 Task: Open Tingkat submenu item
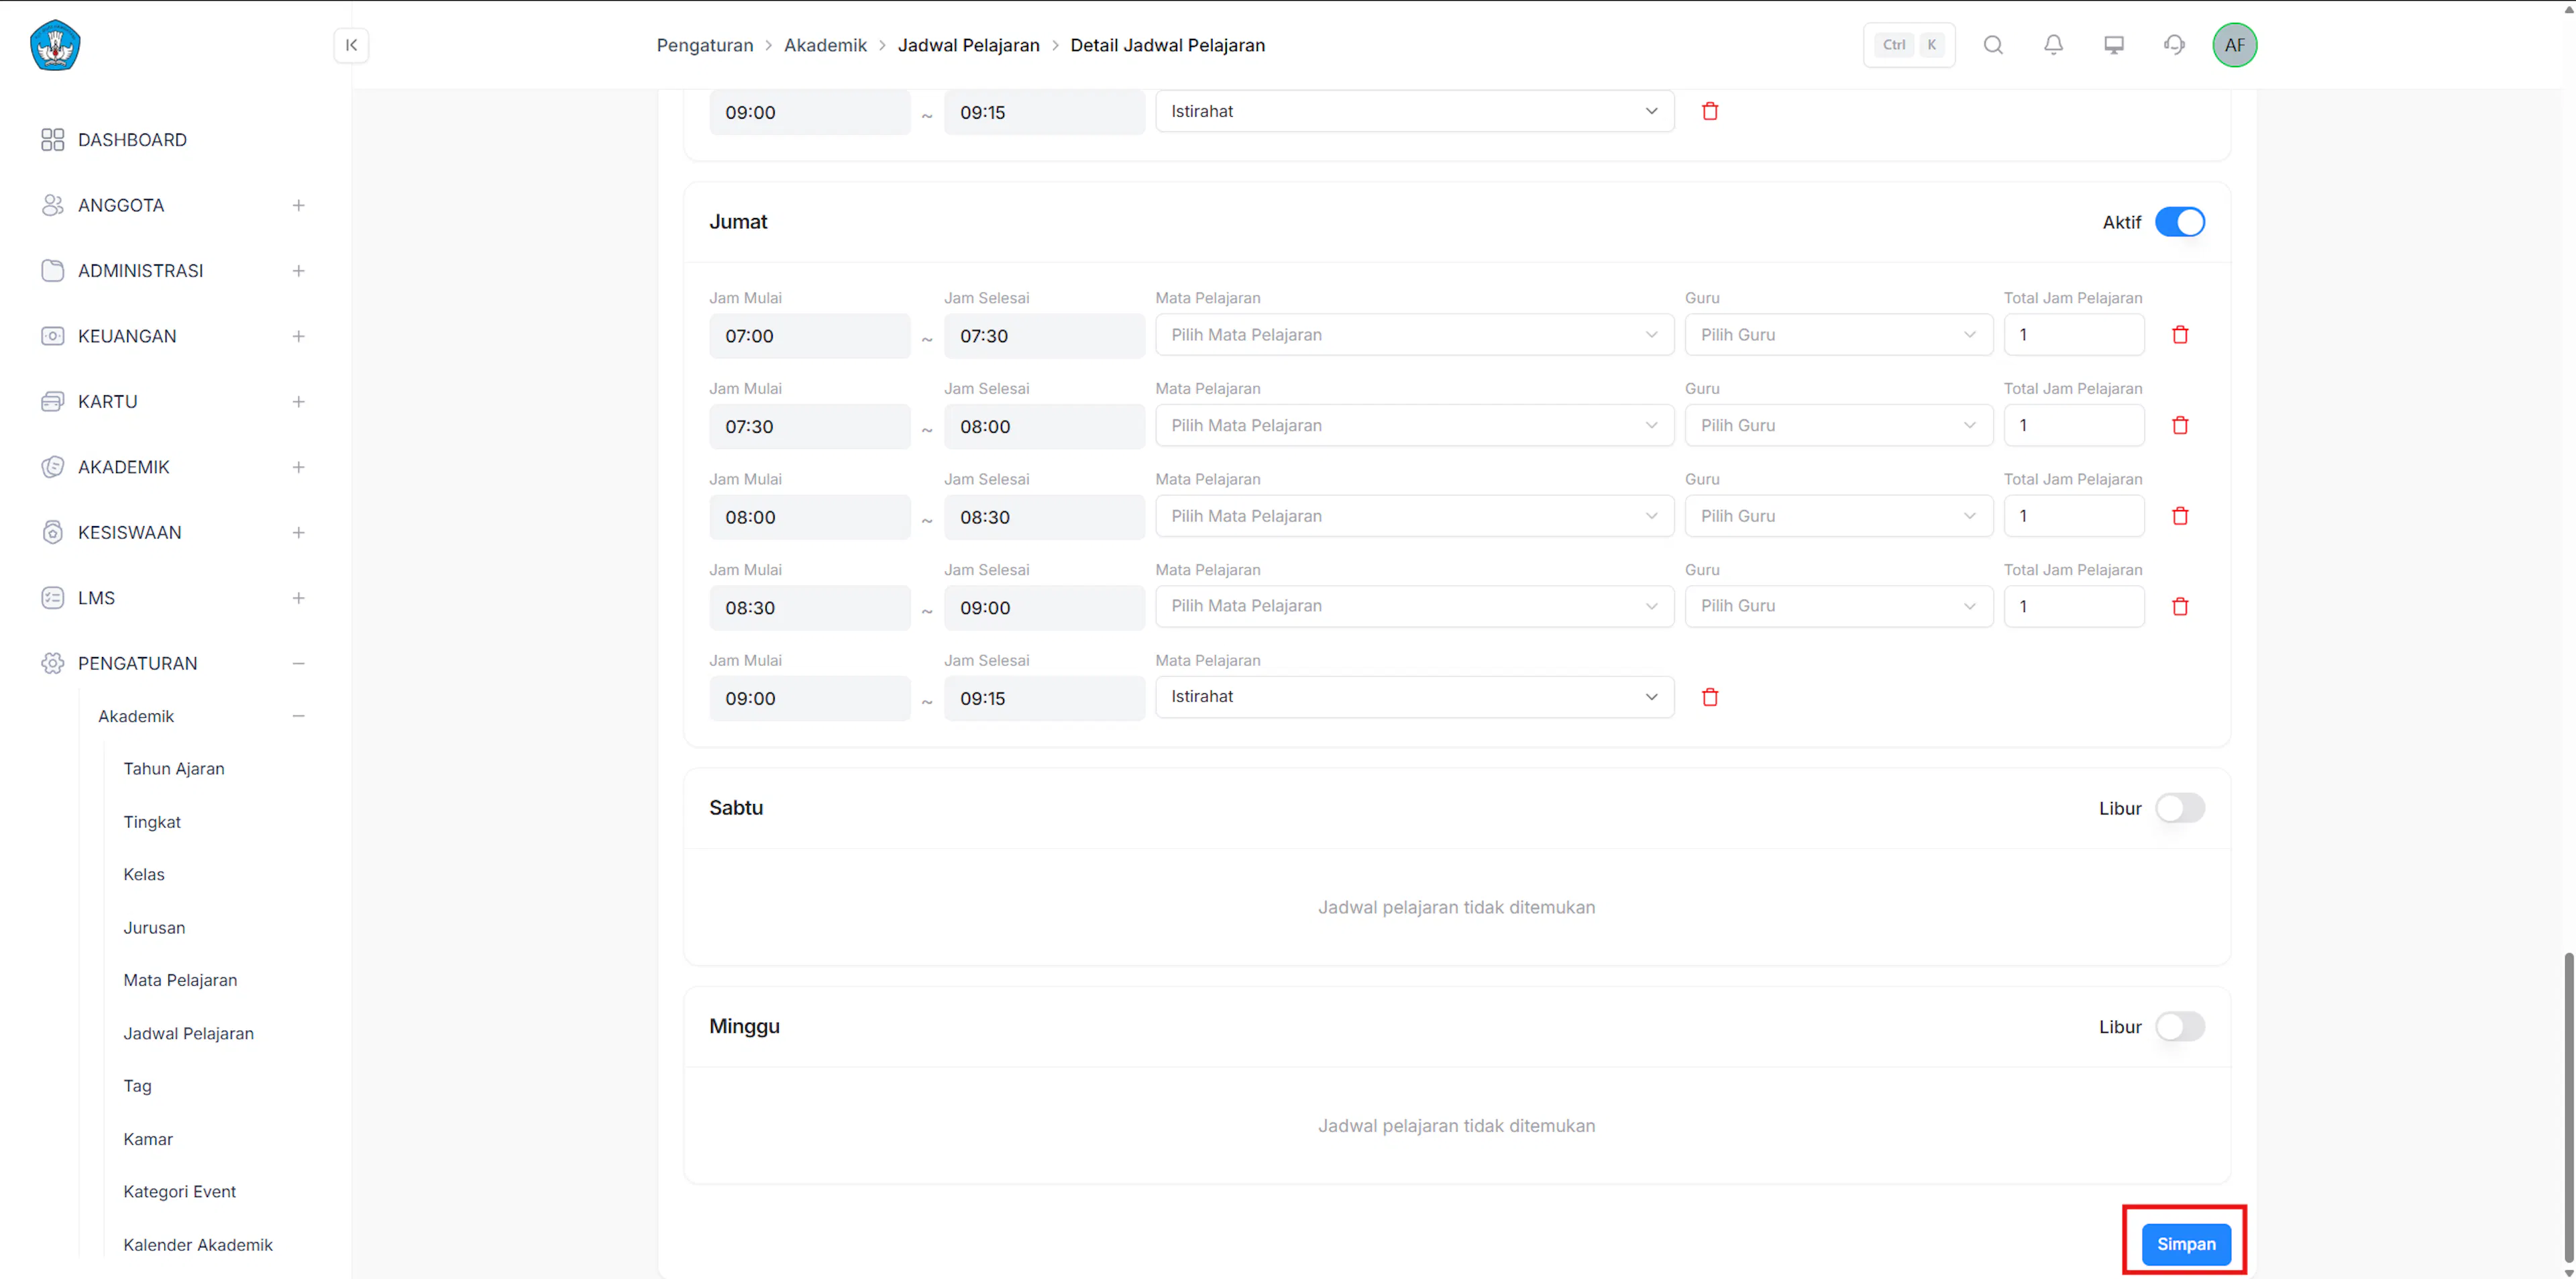pyautogui.click(x=152, y=822)
